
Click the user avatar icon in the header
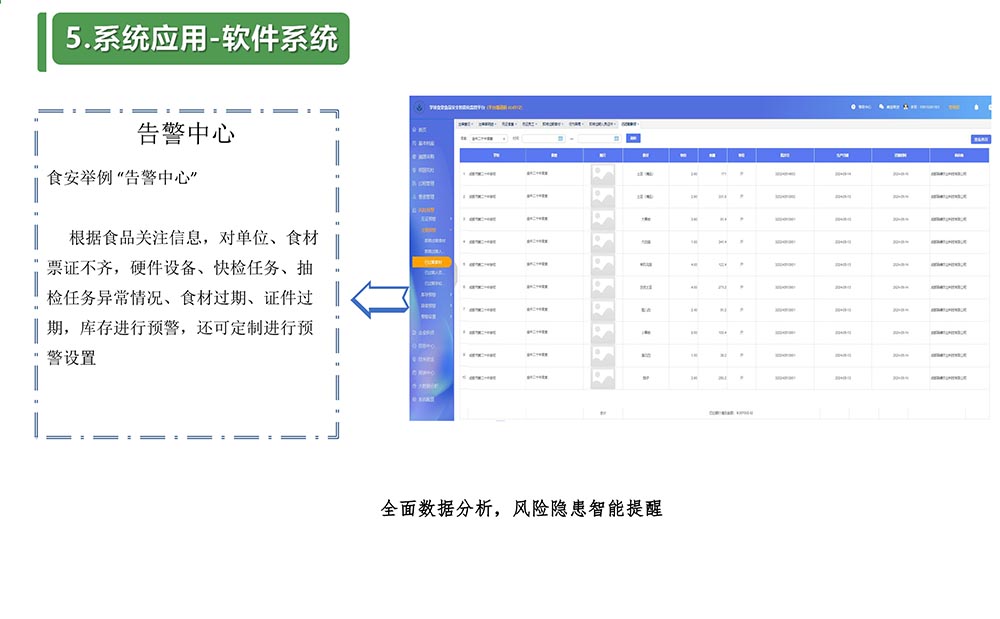906,106
